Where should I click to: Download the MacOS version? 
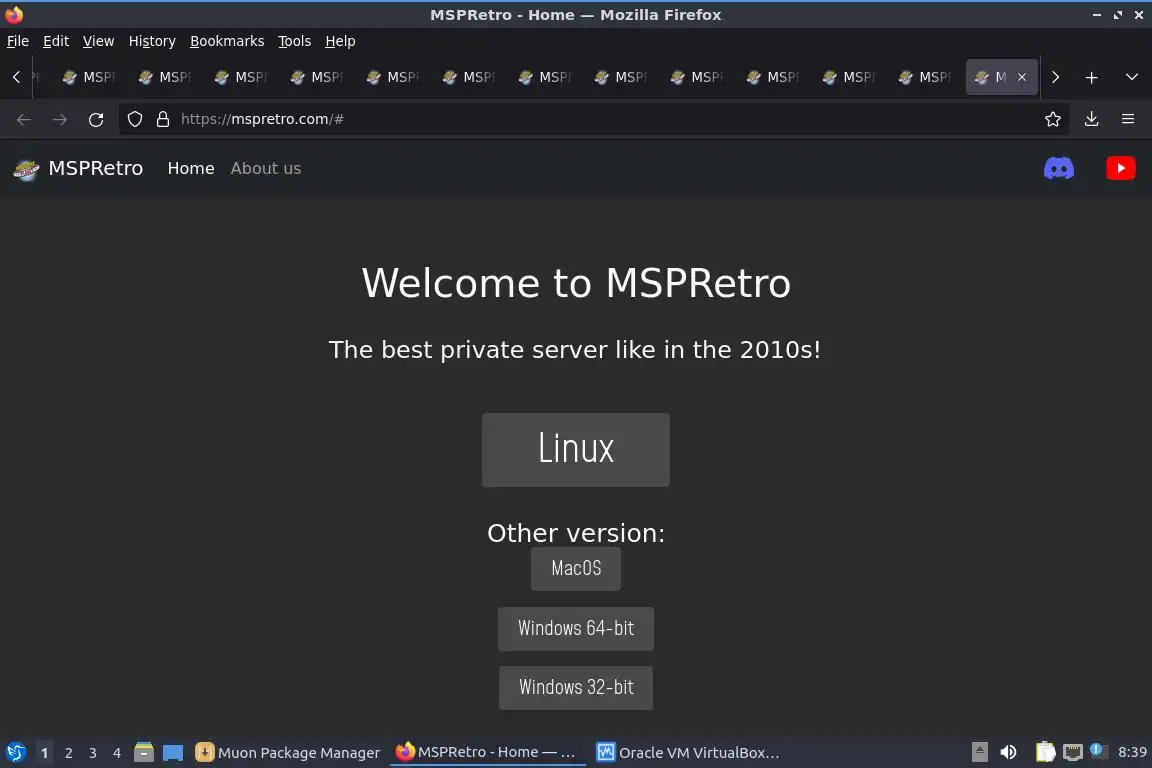pyautogui.click(x=576, y=568)
